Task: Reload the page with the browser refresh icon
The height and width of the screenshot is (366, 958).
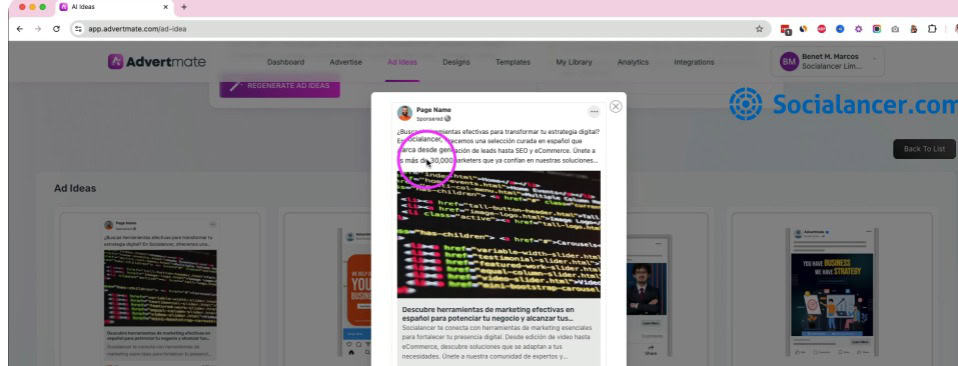Action: tap(56, 29)
